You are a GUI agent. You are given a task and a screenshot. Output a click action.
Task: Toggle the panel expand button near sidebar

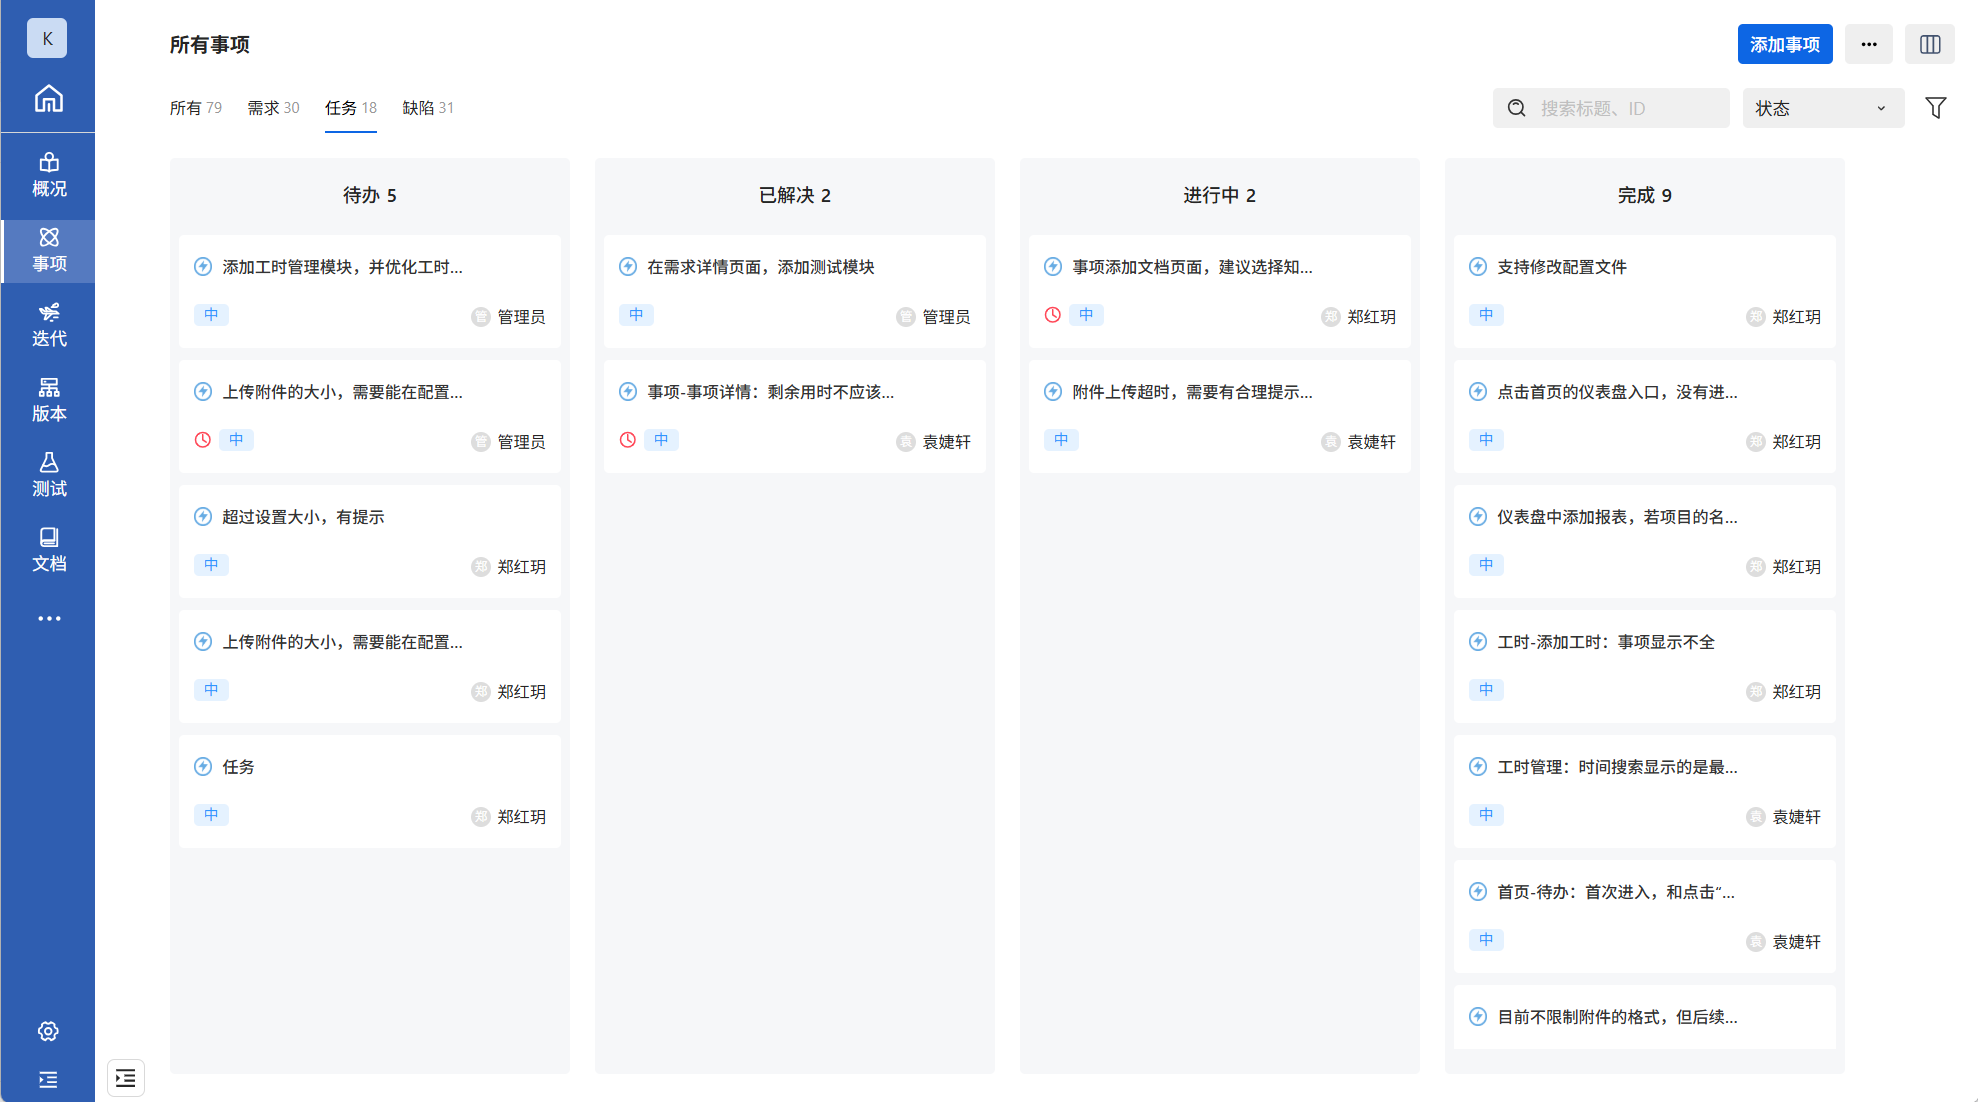coord(126,1078)
